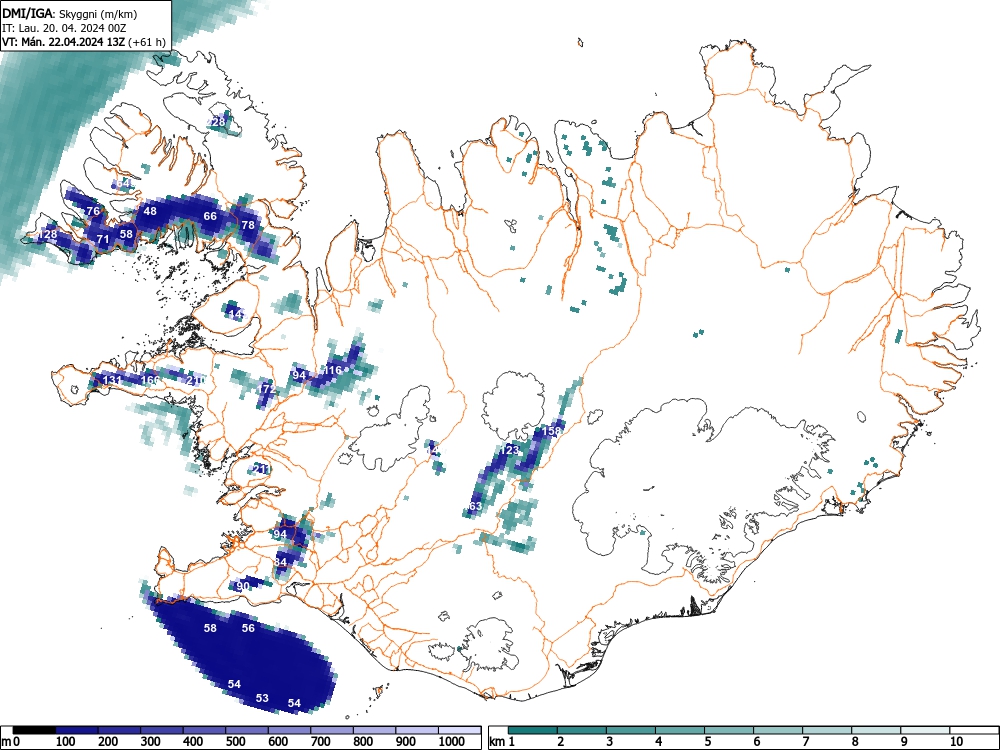This screenshot has width=1000, height=750.
Task: Click the 64 visibility value label
Action: point(123,184)
